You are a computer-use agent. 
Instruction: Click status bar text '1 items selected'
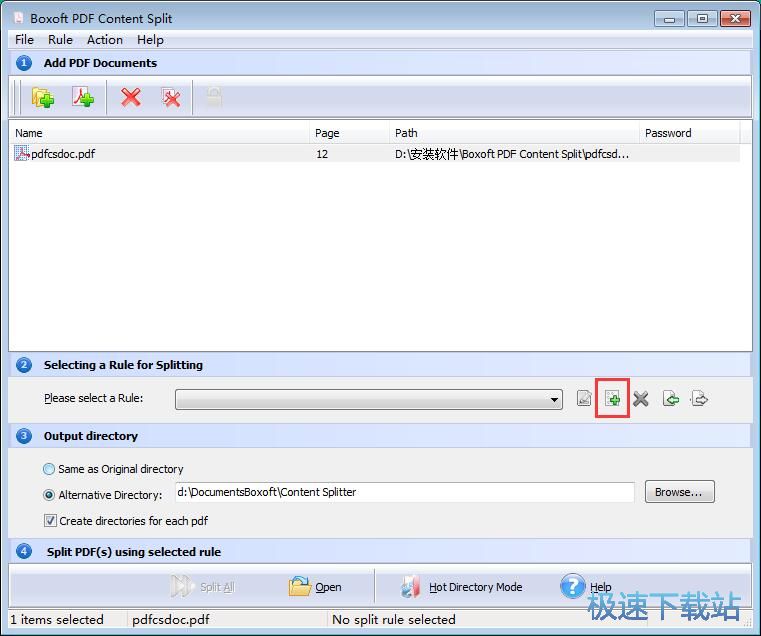[57, 619]
